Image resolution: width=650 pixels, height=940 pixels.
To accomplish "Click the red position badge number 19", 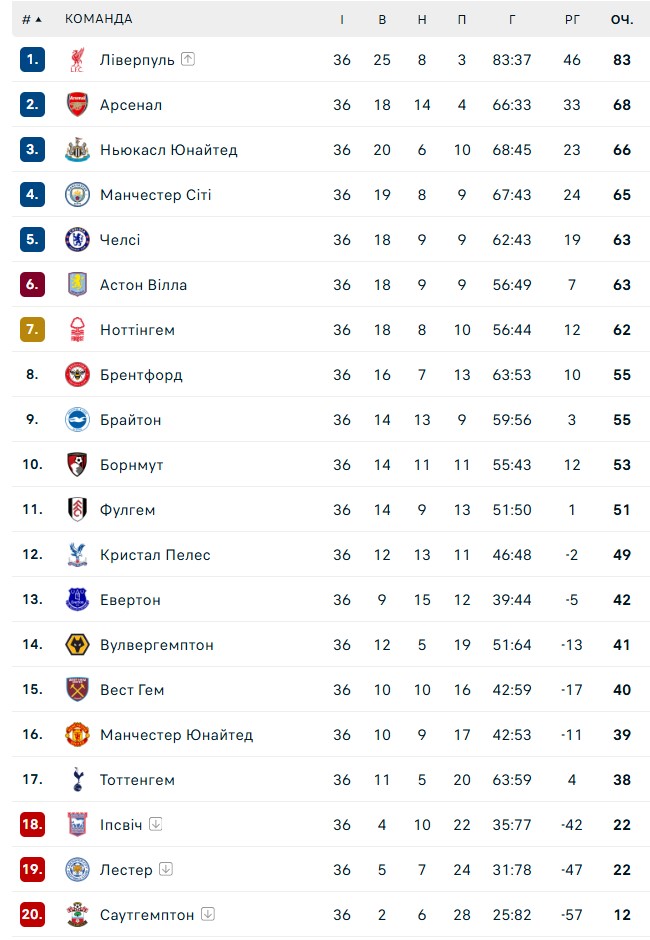I will (x=32, y=869).
